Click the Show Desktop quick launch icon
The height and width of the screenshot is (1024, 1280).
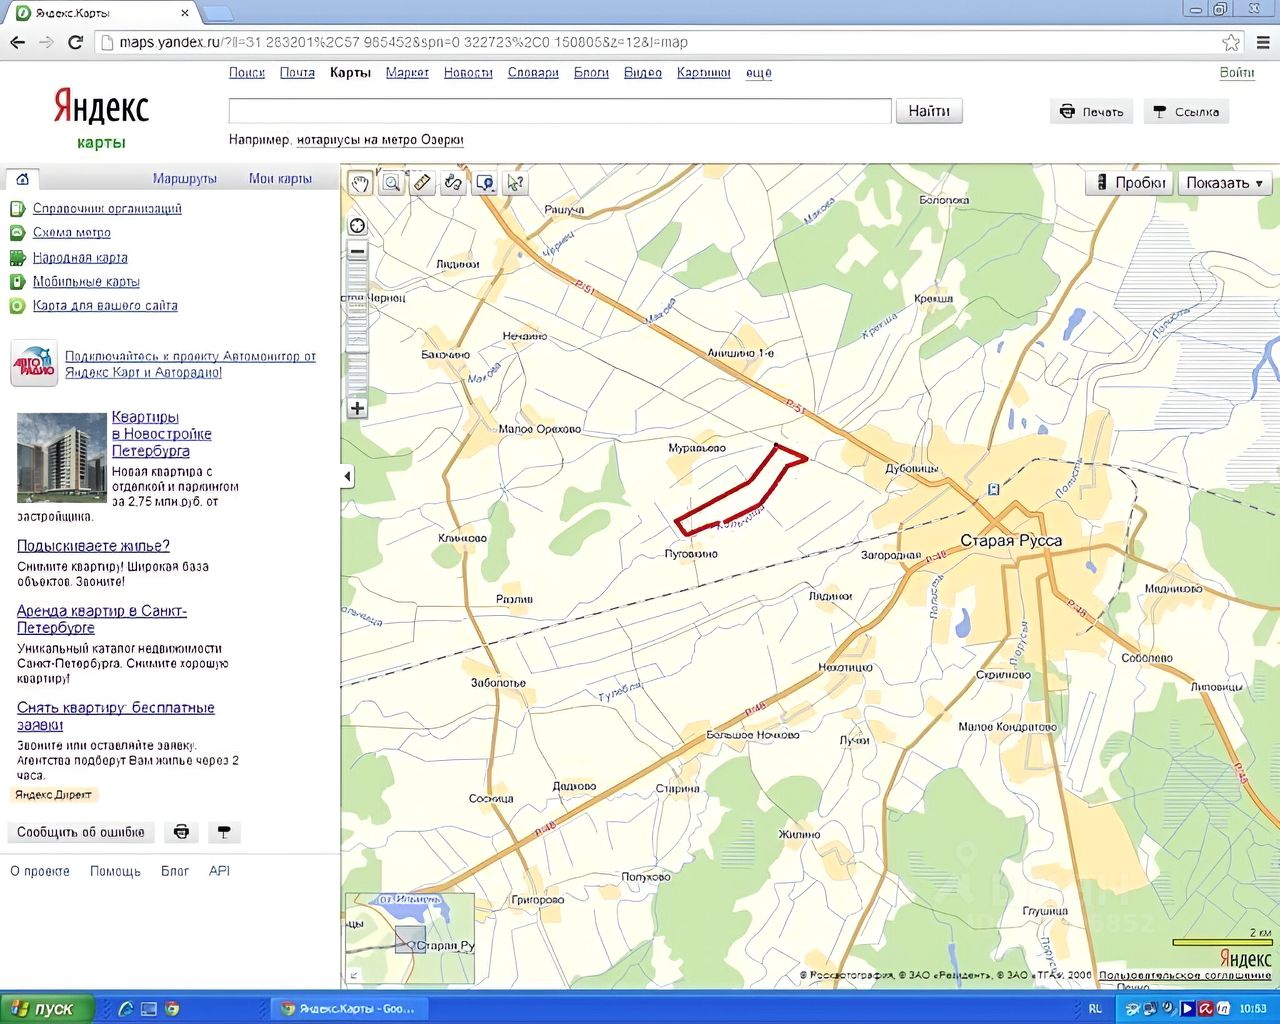(x=149, y=1009)
